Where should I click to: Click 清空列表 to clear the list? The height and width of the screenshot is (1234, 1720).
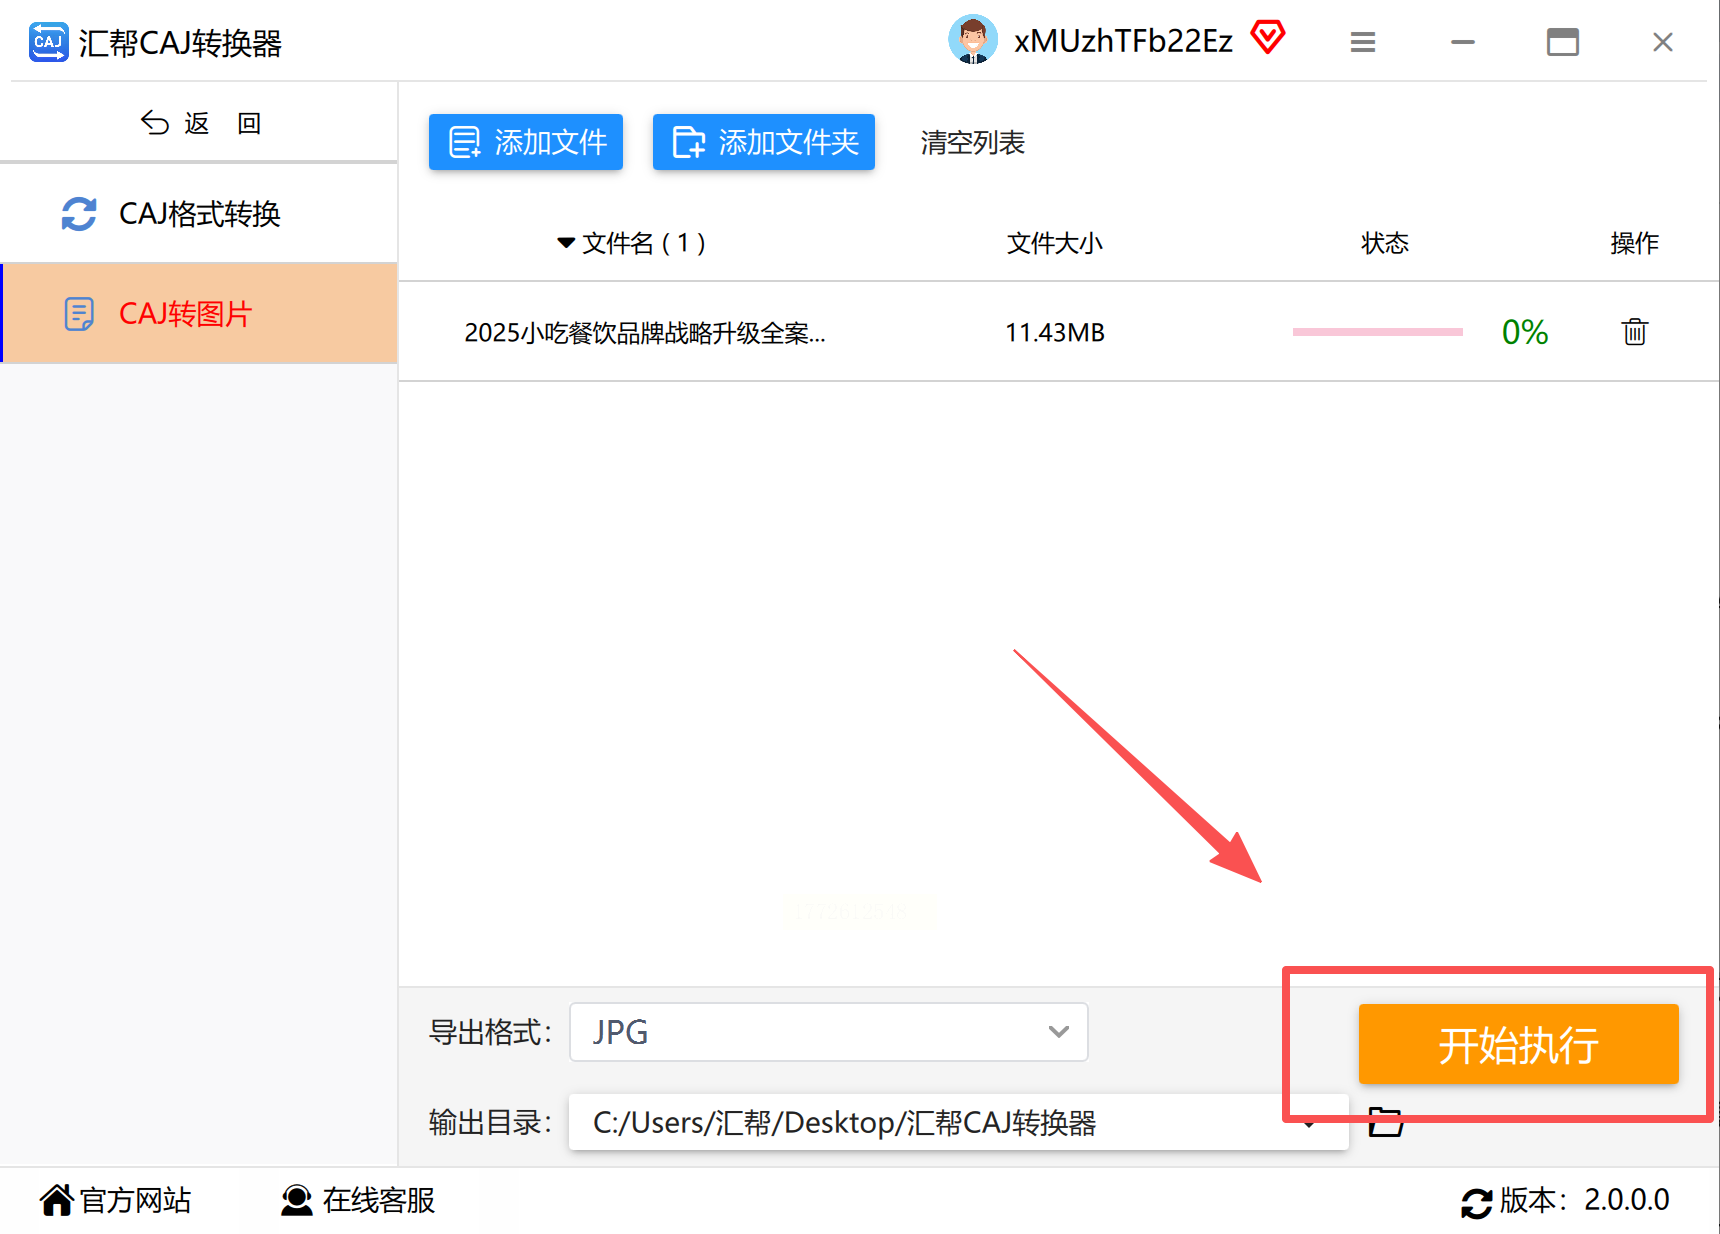[x=972, y=143]
